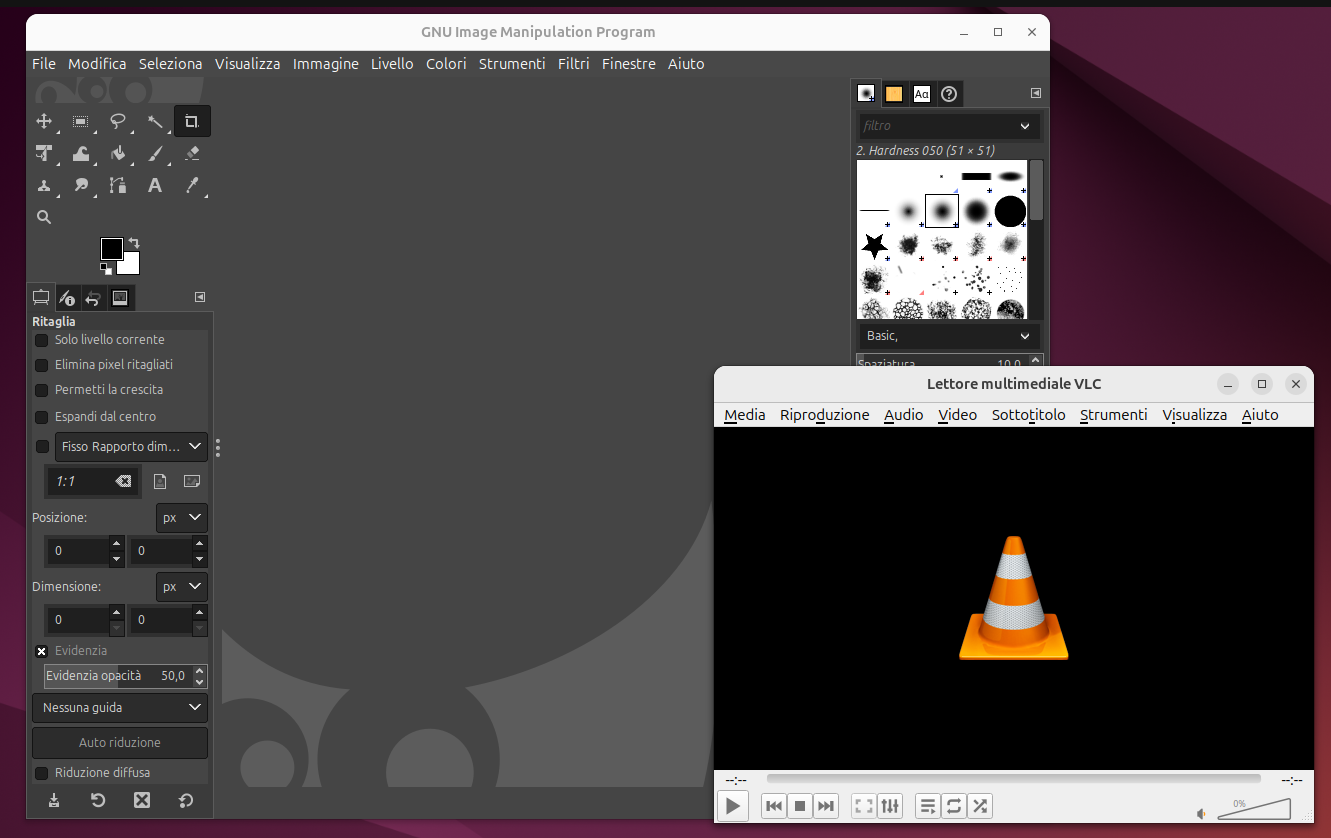Enable 'Solo livello corrente' checkbox
This screenshot has height=838, width=1331.
(x=42, y=340)
